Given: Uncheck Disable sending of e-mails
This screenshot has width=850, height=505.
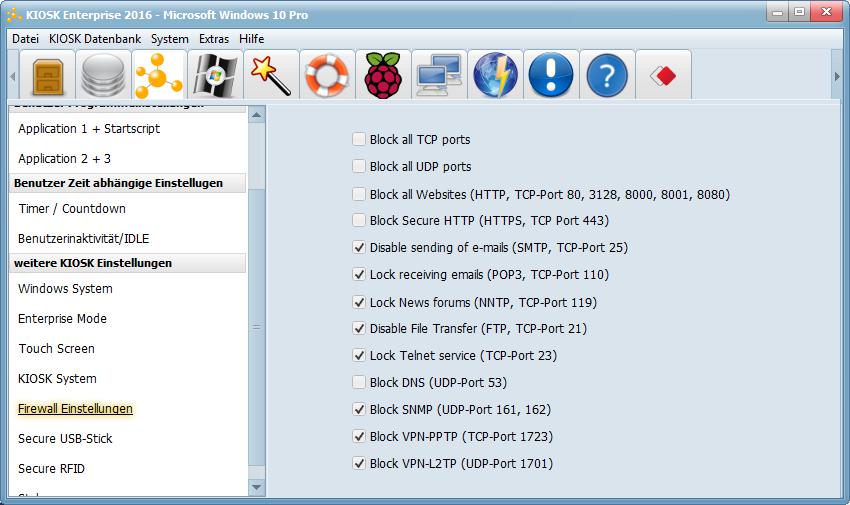Looking at the screenshot, I should 359,247.
